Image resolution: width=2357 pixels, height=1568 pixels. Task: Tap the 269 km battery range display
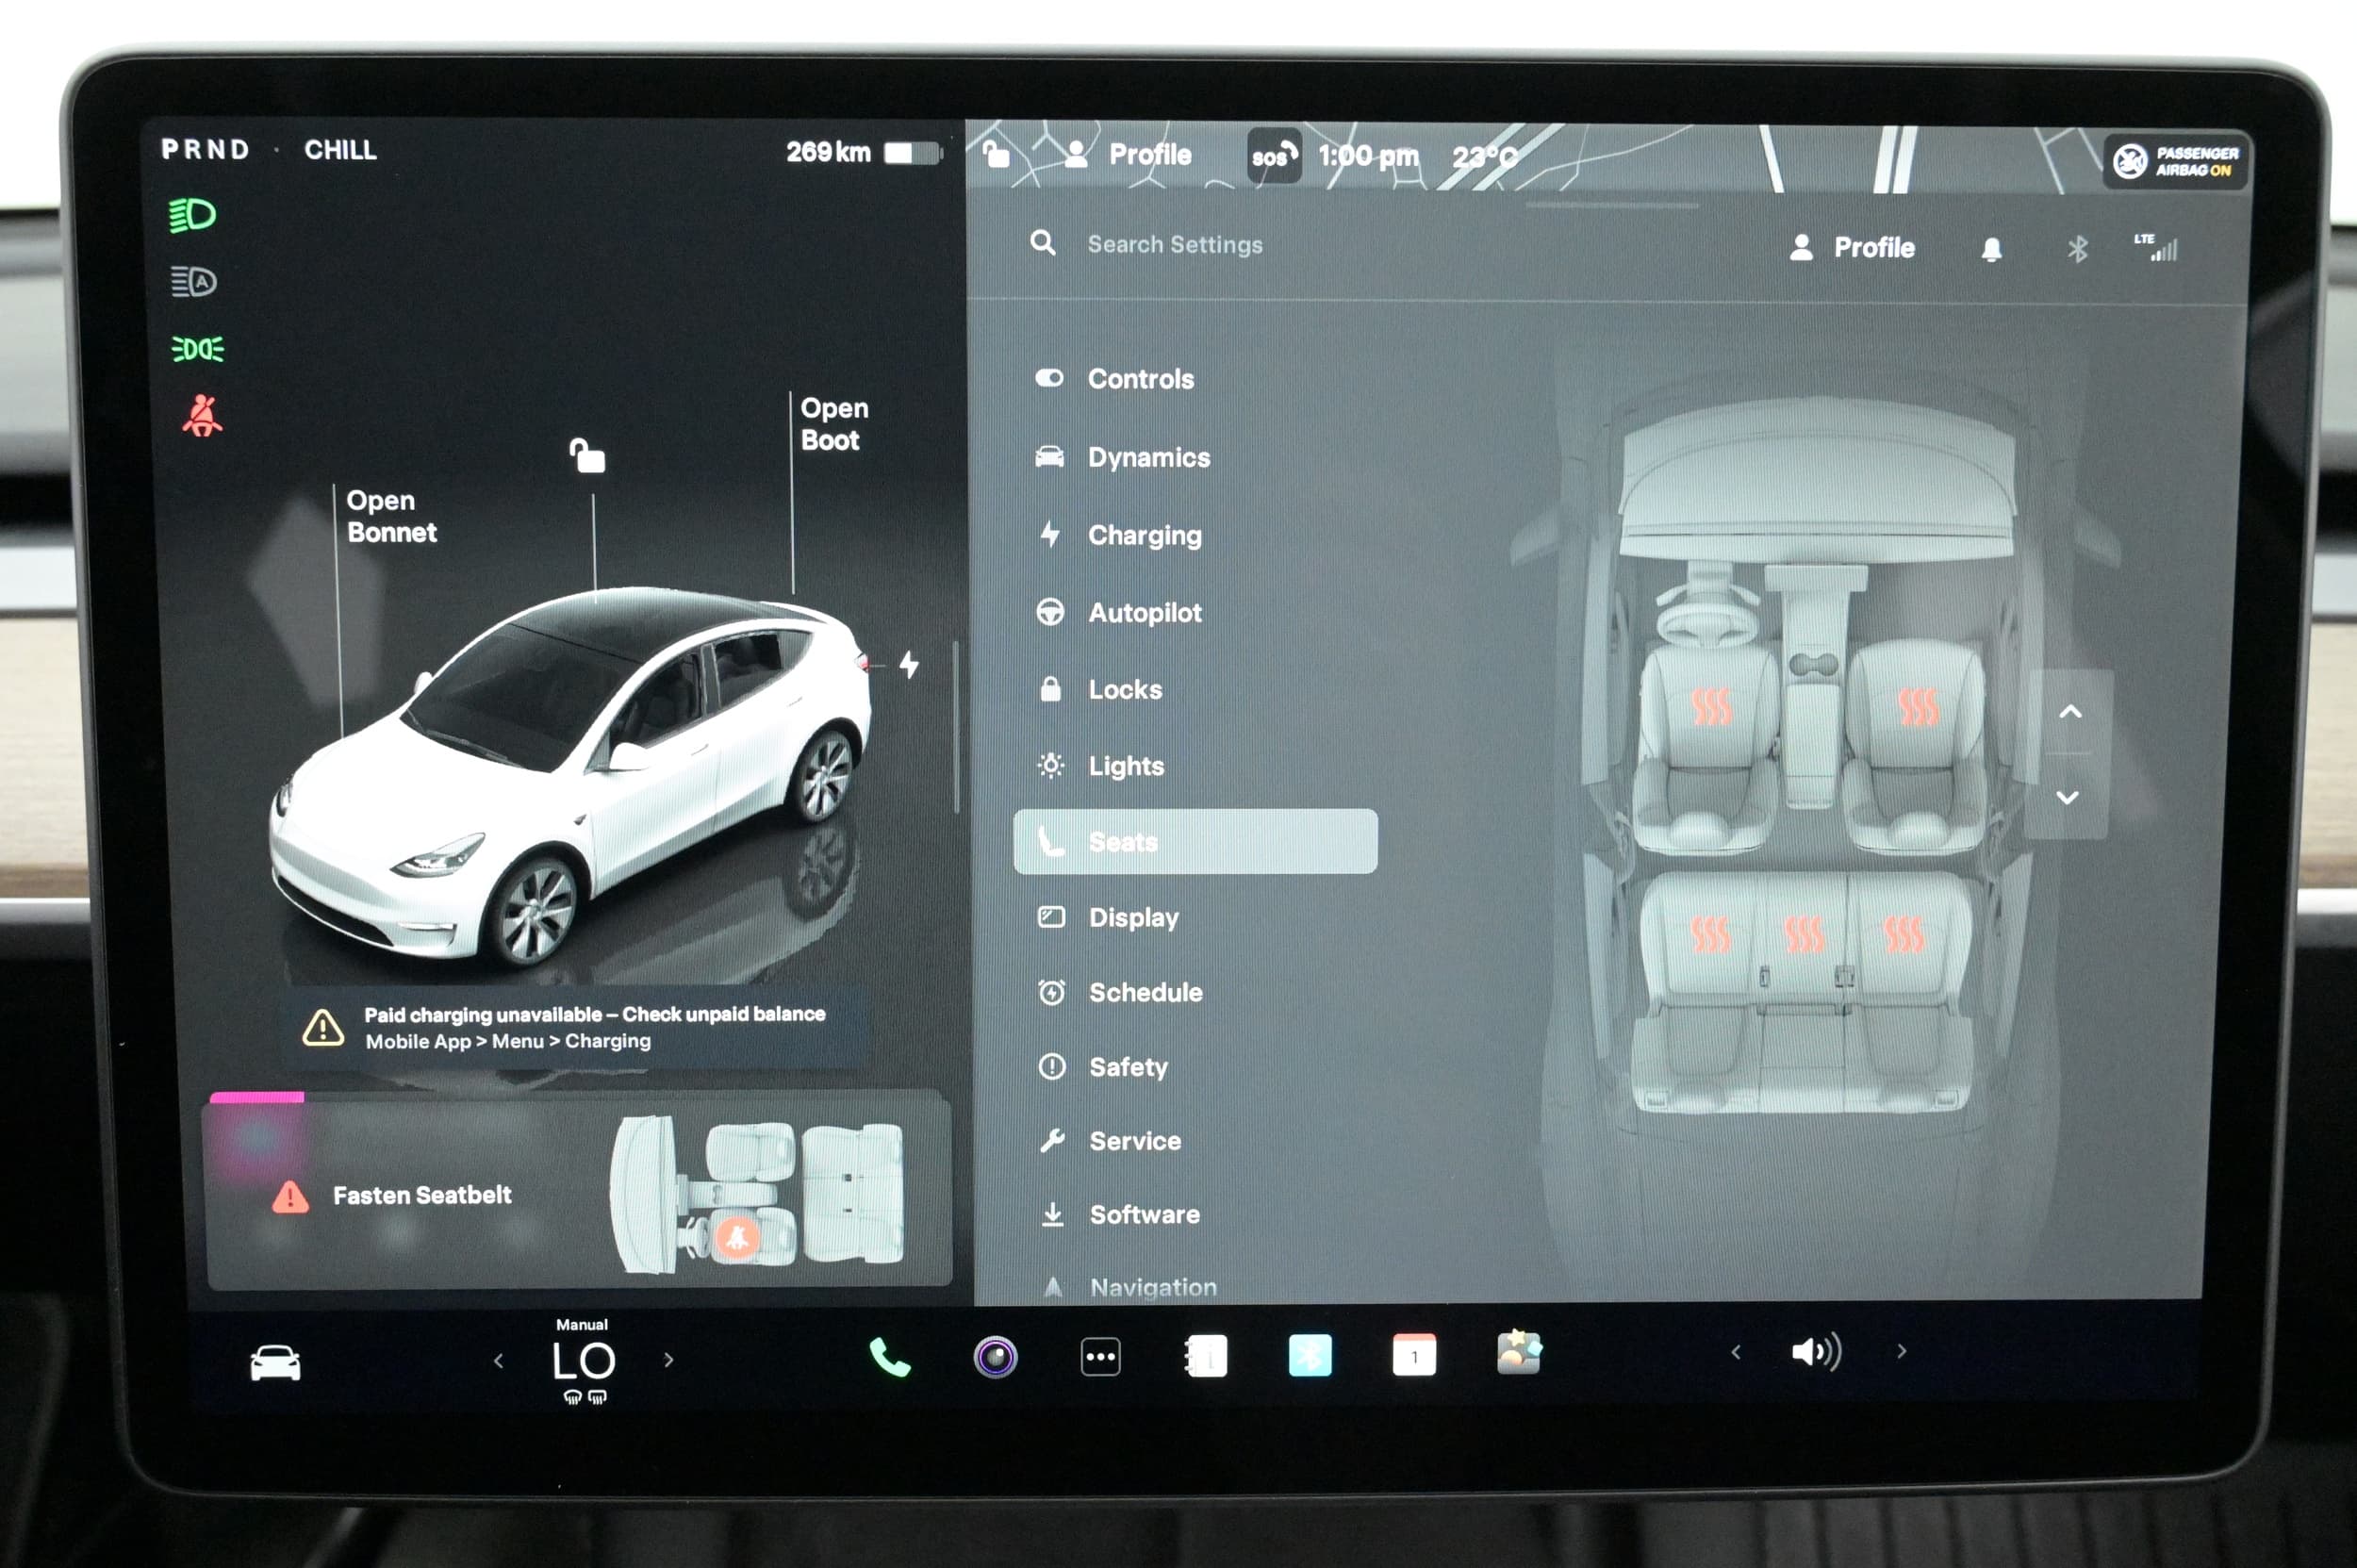point(863,152)
